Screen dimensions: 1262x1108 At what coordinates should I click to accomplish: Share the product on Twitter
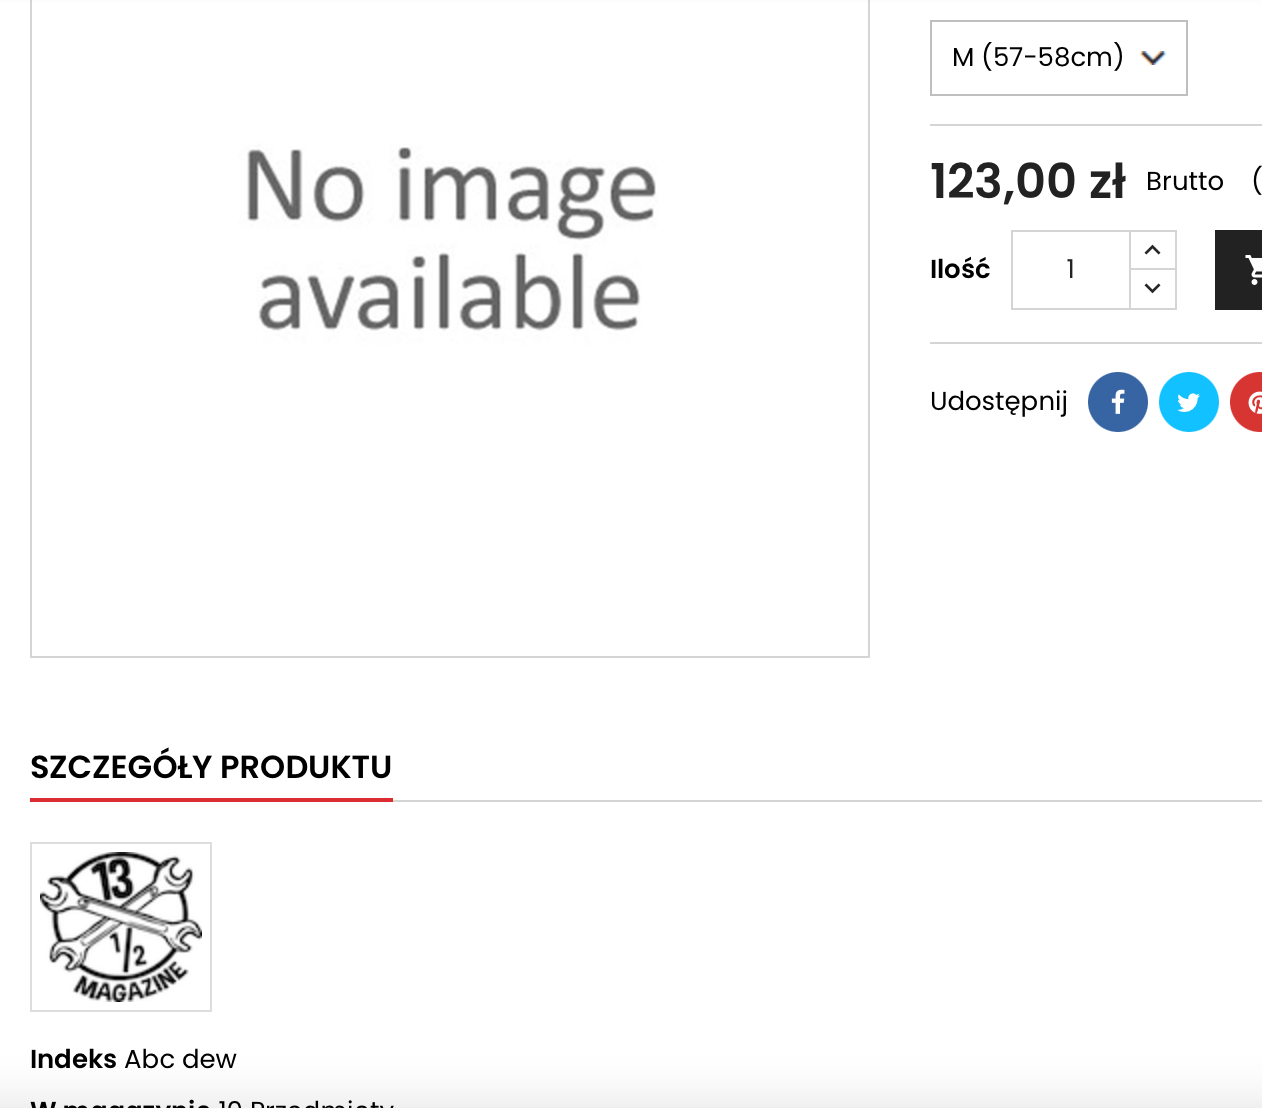click(x=1188, y=402)
